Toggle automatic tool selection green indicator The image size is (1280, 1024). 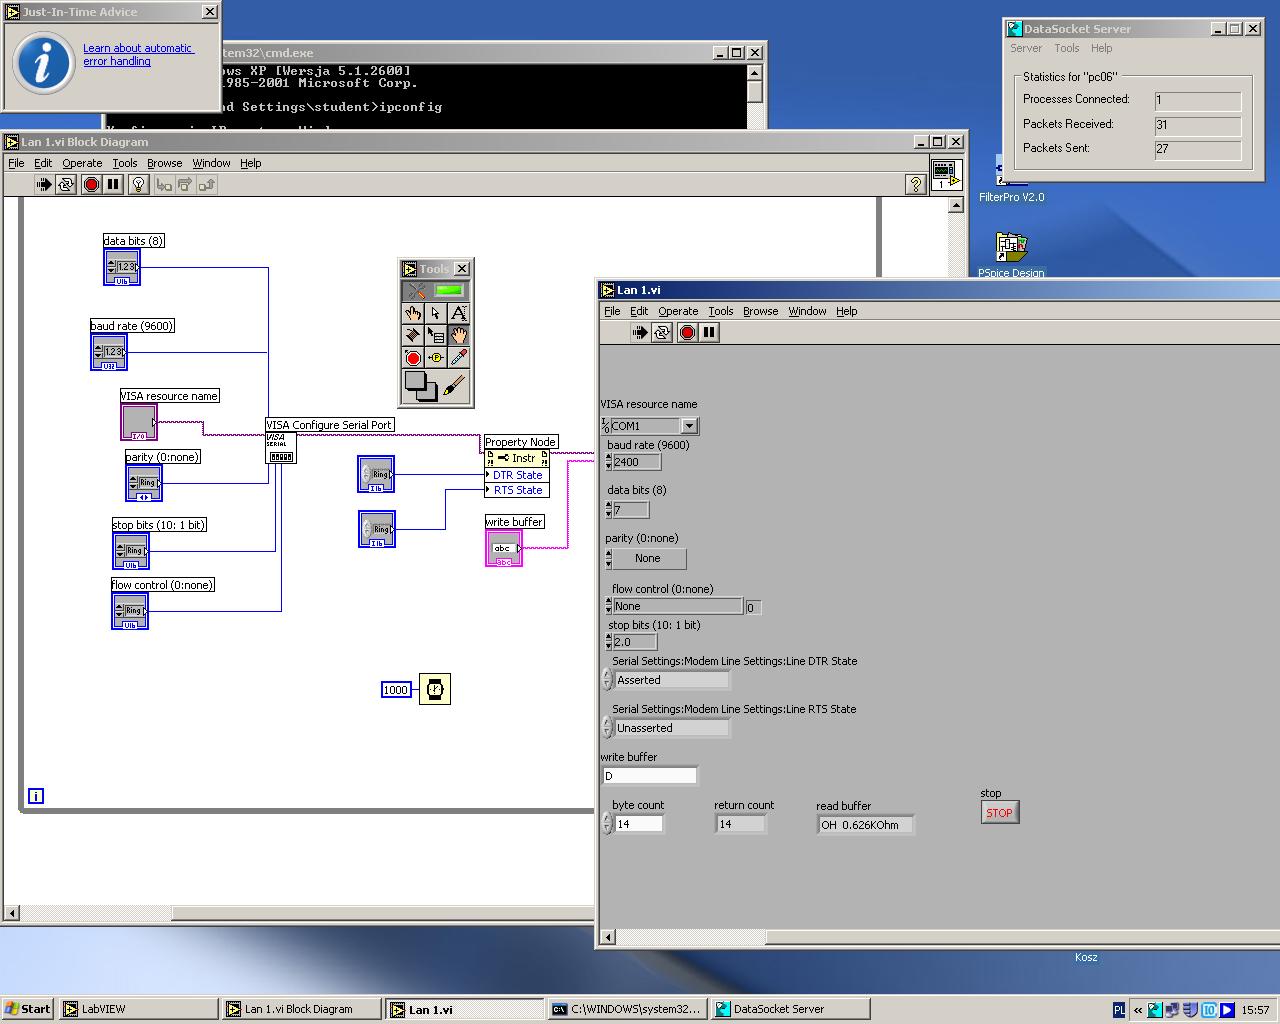[x=449, y=291]
